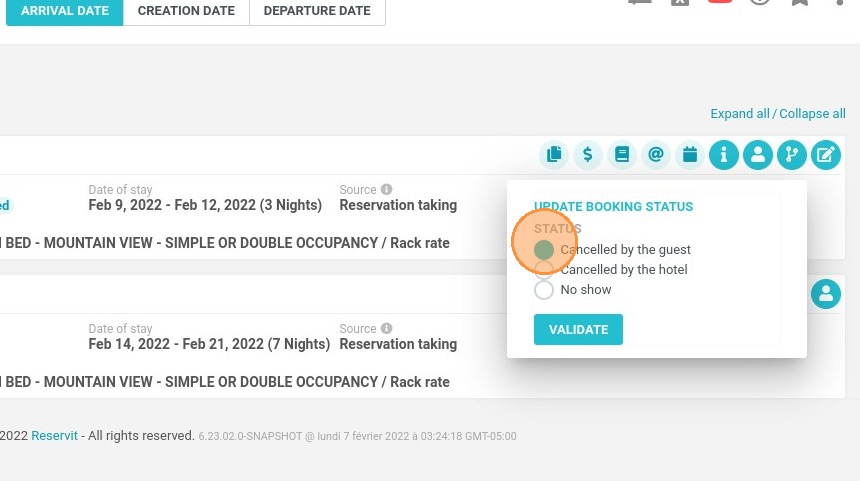Click the edit booking pencil icon

(x=826, y=155)
